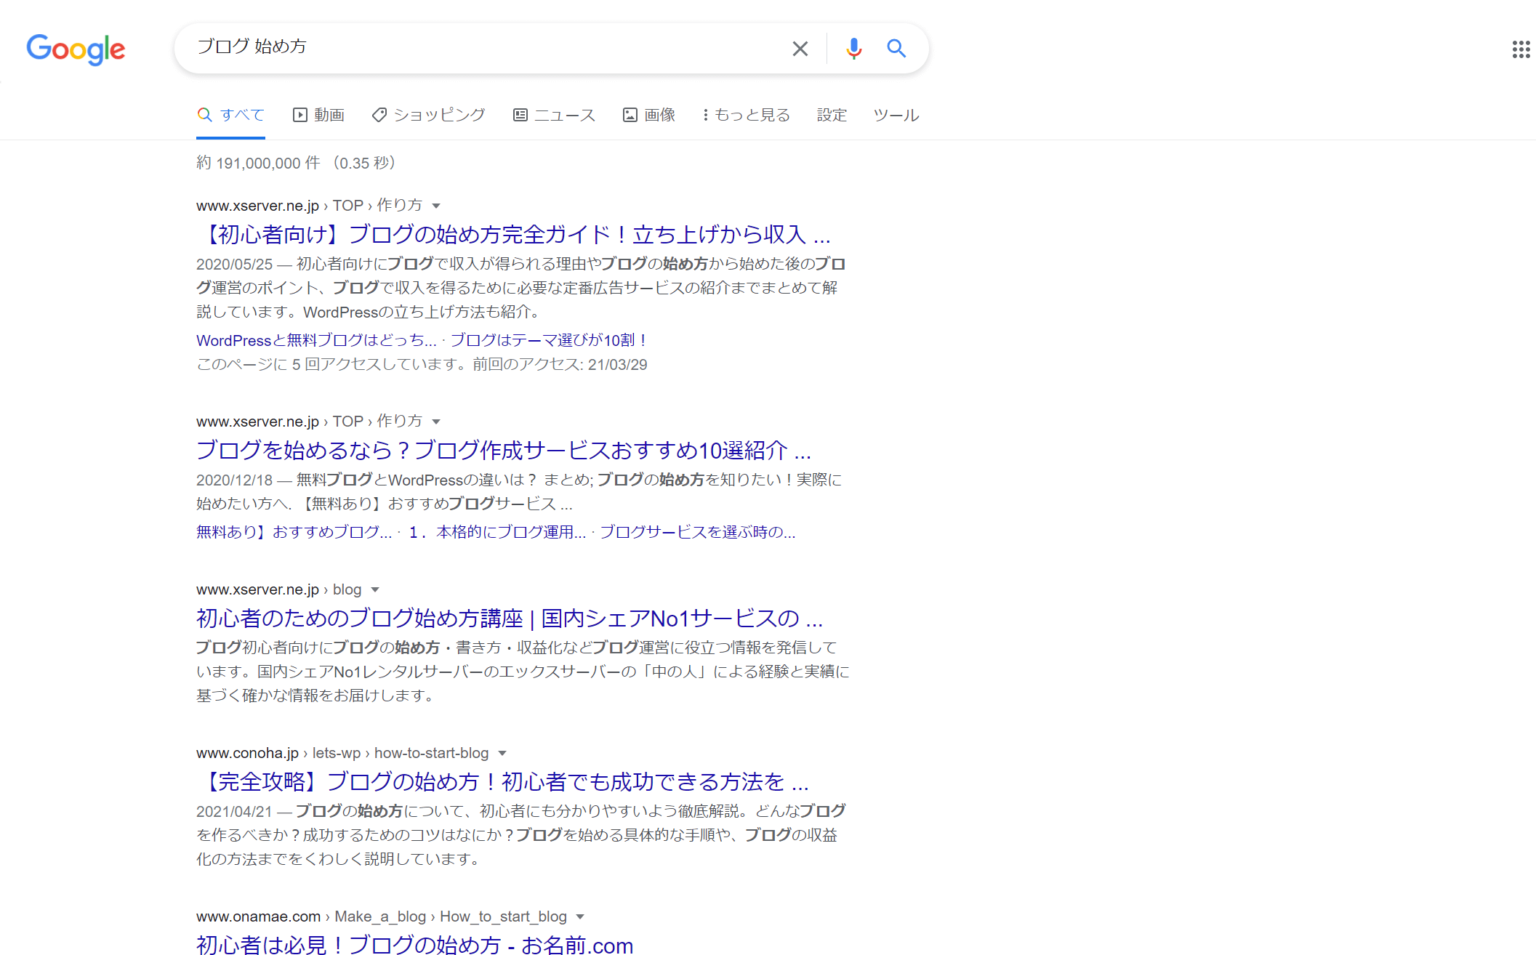
Task: Open result 初心者のためのブログ始め方講座
Action: pyautogui.click(x=510, y=618)
